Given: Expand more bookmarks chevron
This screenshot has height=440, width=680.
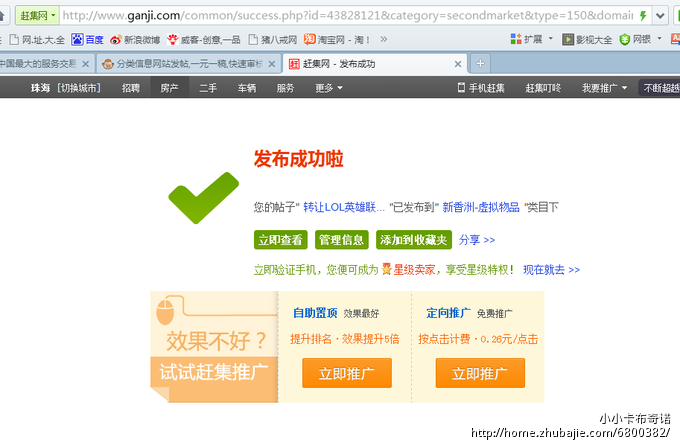Looking at the screenshot, I should 383,39.
